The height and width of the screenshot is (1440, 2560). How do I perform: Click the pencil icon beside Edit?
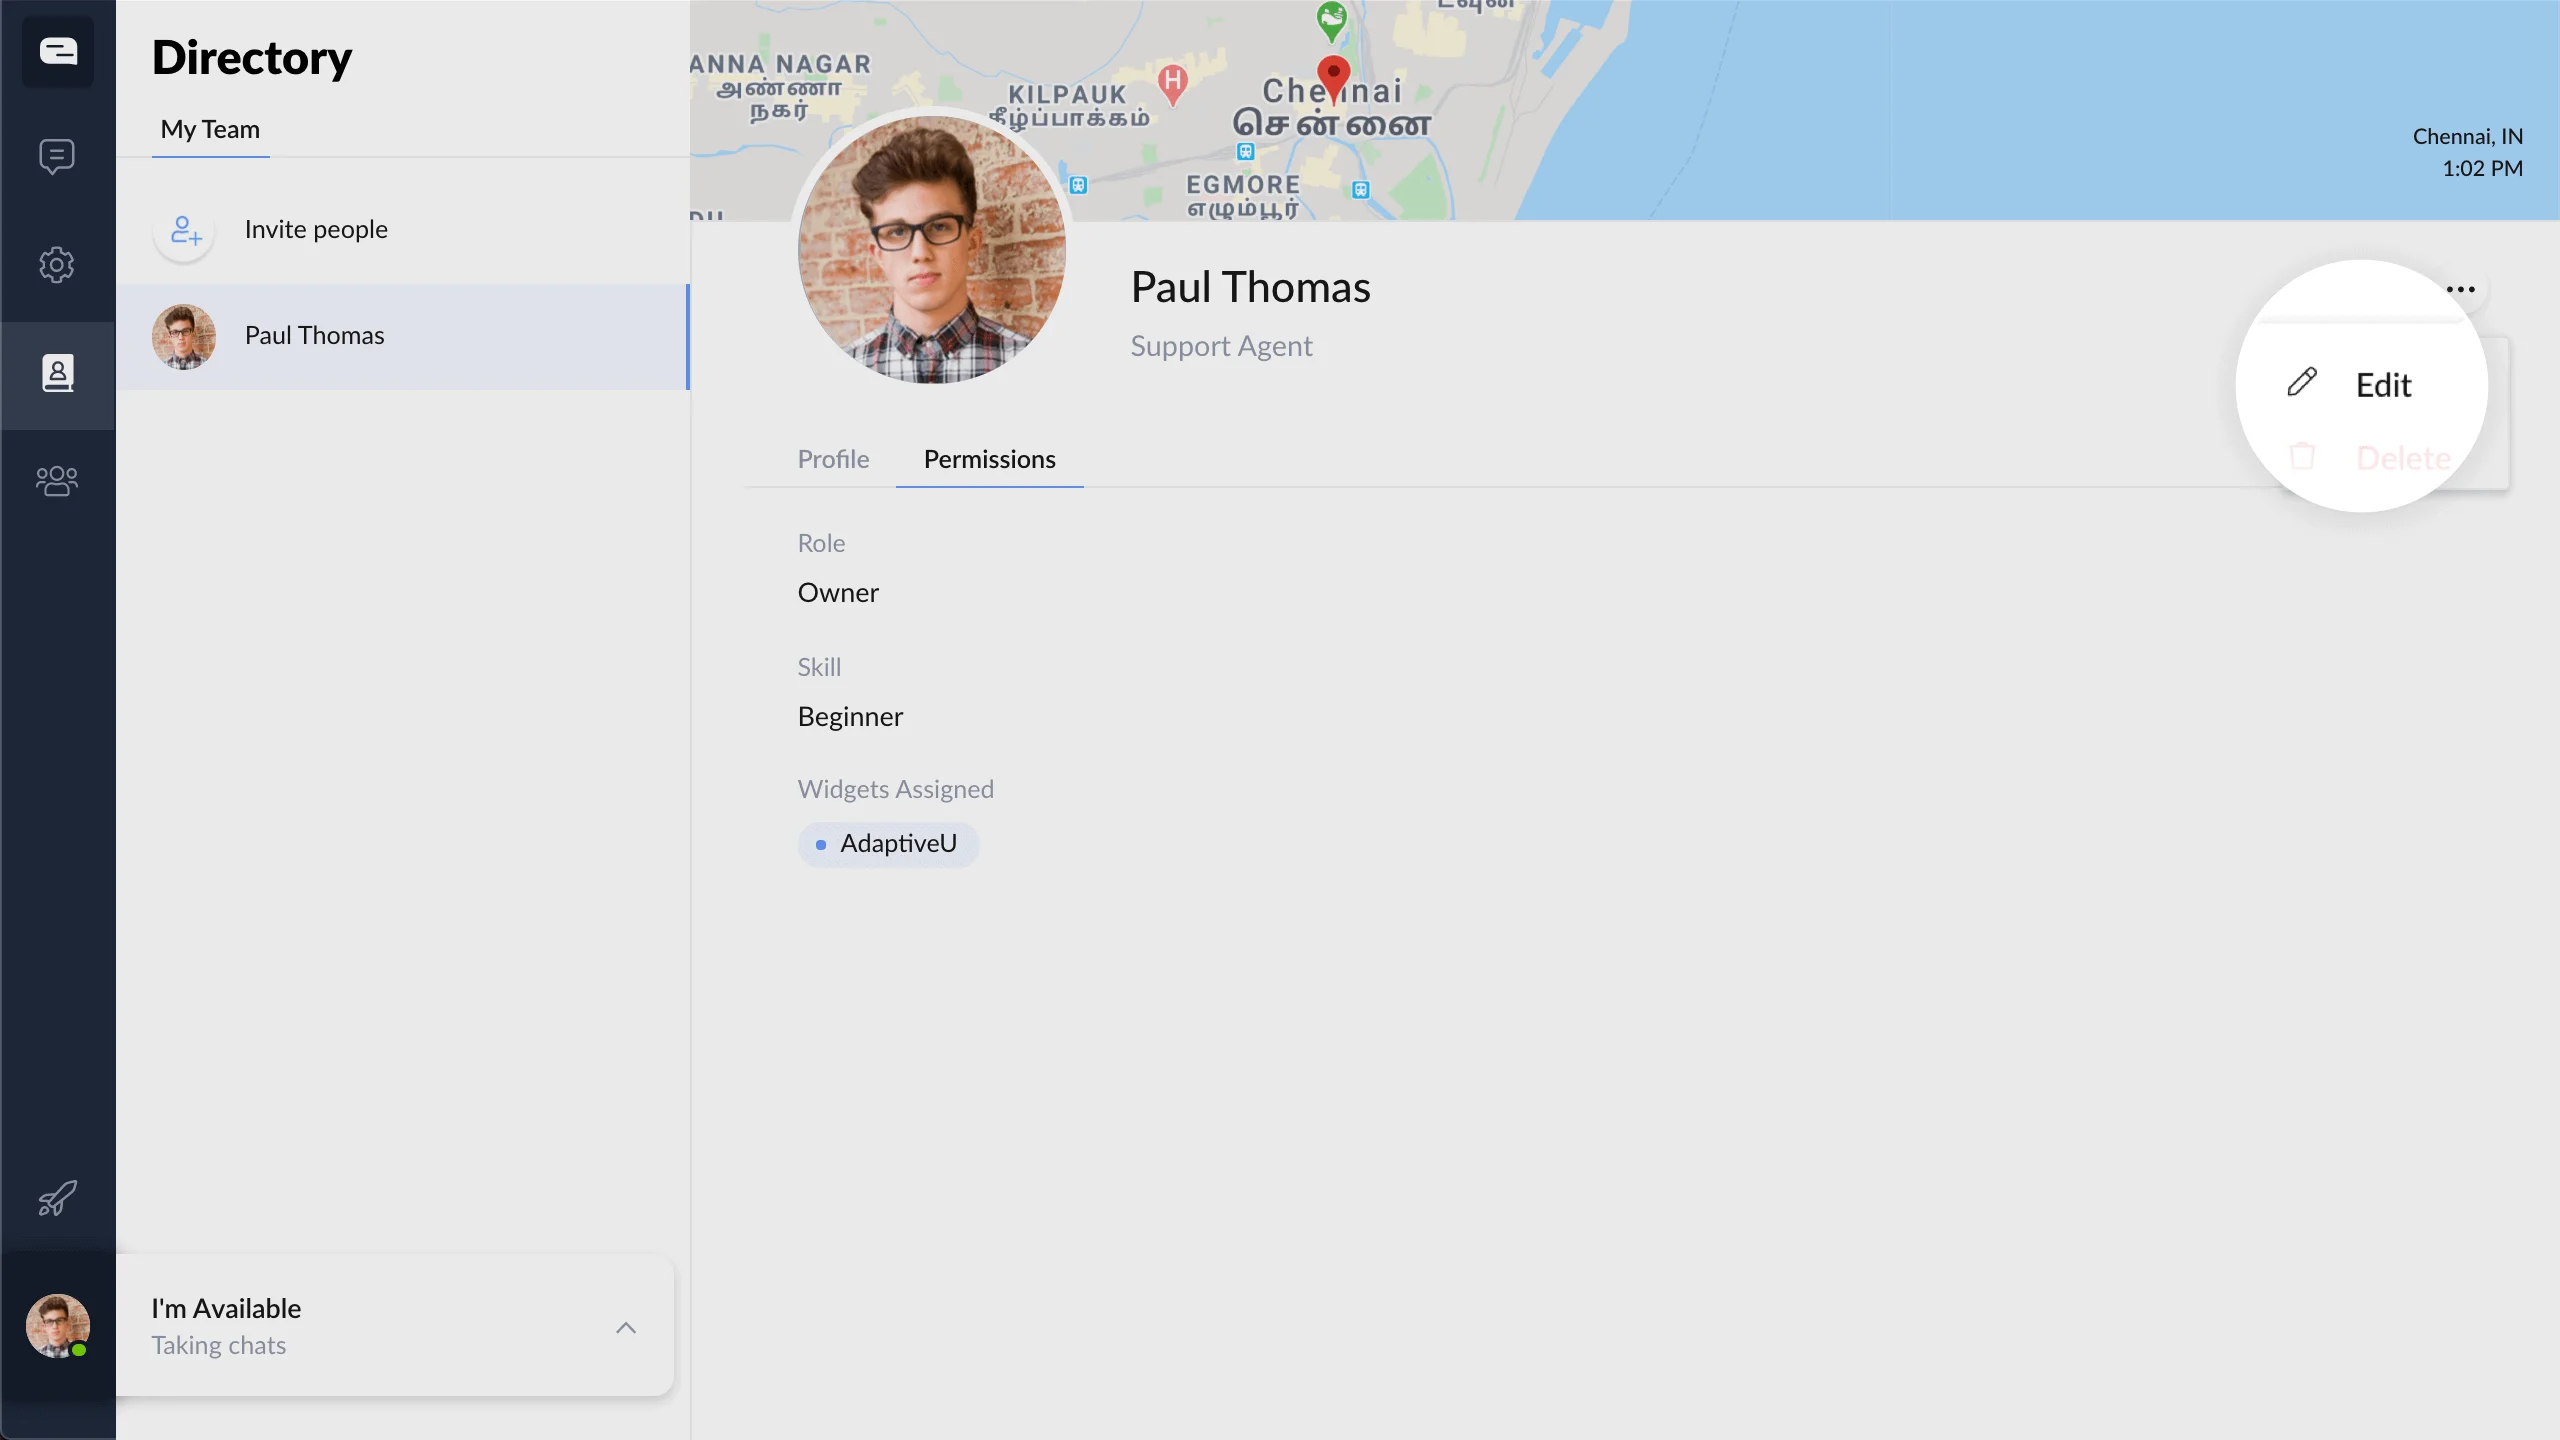[2301, 383]
